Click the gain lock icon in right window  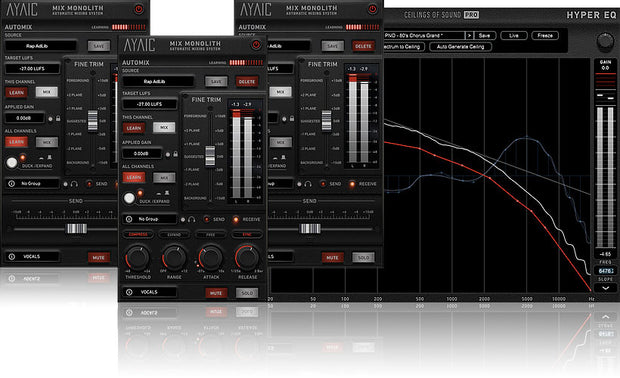(292, 119)
